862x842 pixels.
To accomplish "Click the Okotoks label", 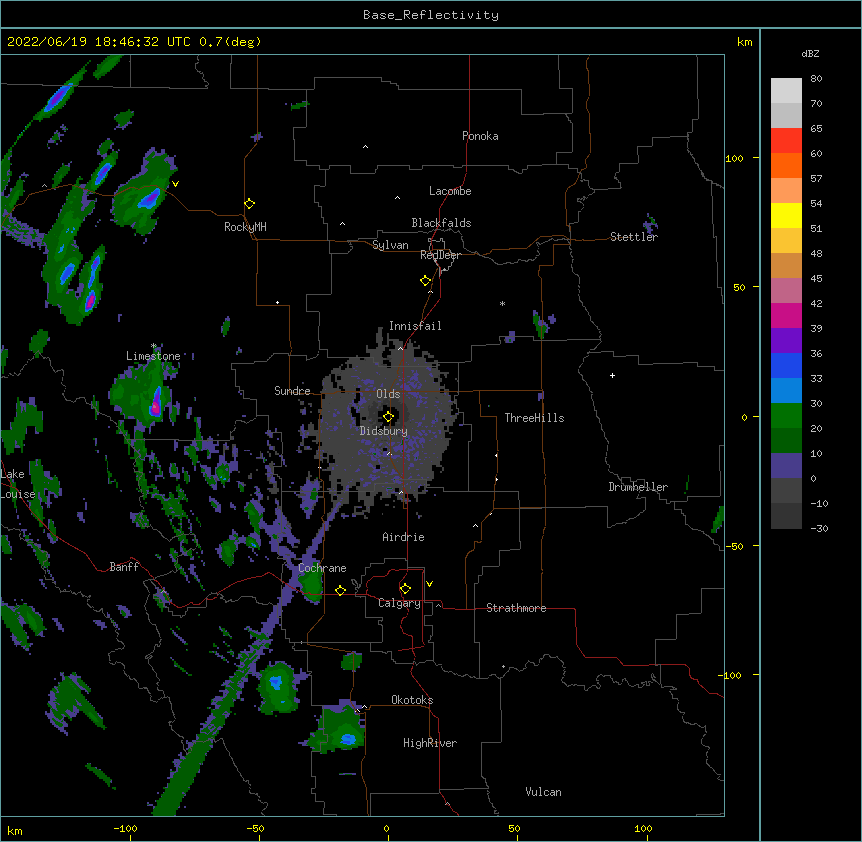I will [x=412, y=700].
